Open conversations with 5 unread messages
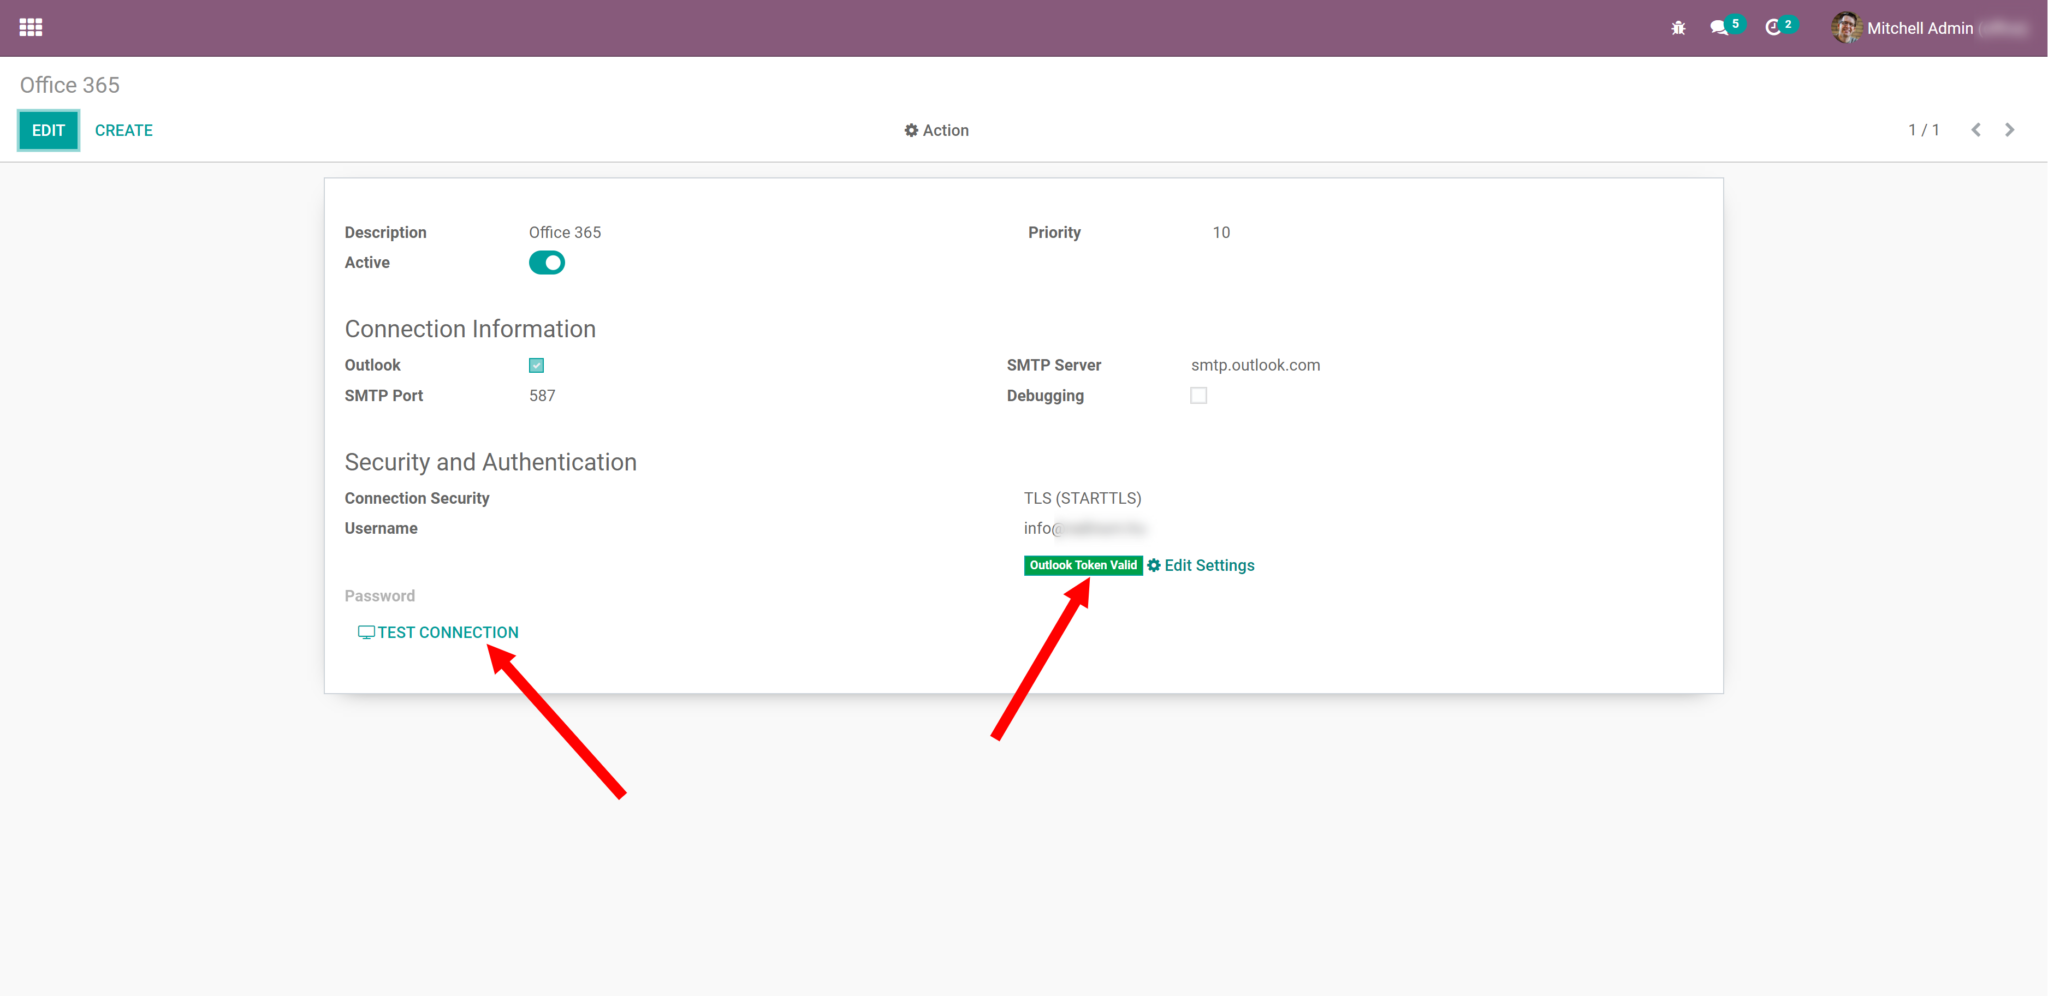Image resolution: width=2048 pixels, height=996 pixels. pyautogui.click(x=1720, y=27)
